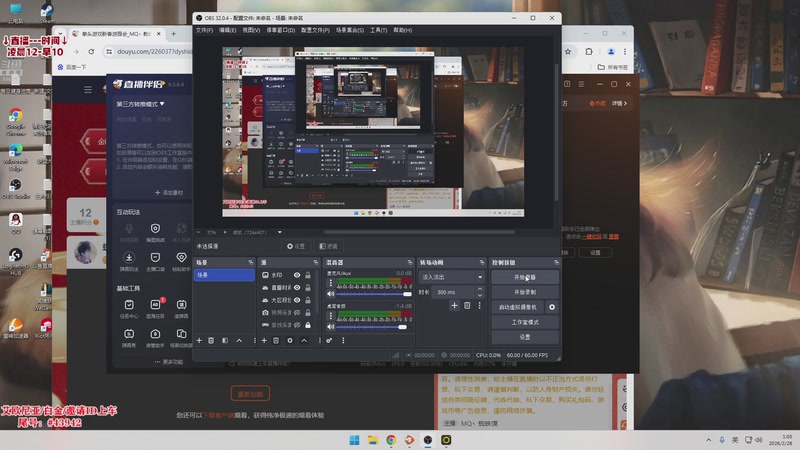800x450 pixels.
Task: Open scene filters icon in Scenes panel
Action: coord(225,340)
